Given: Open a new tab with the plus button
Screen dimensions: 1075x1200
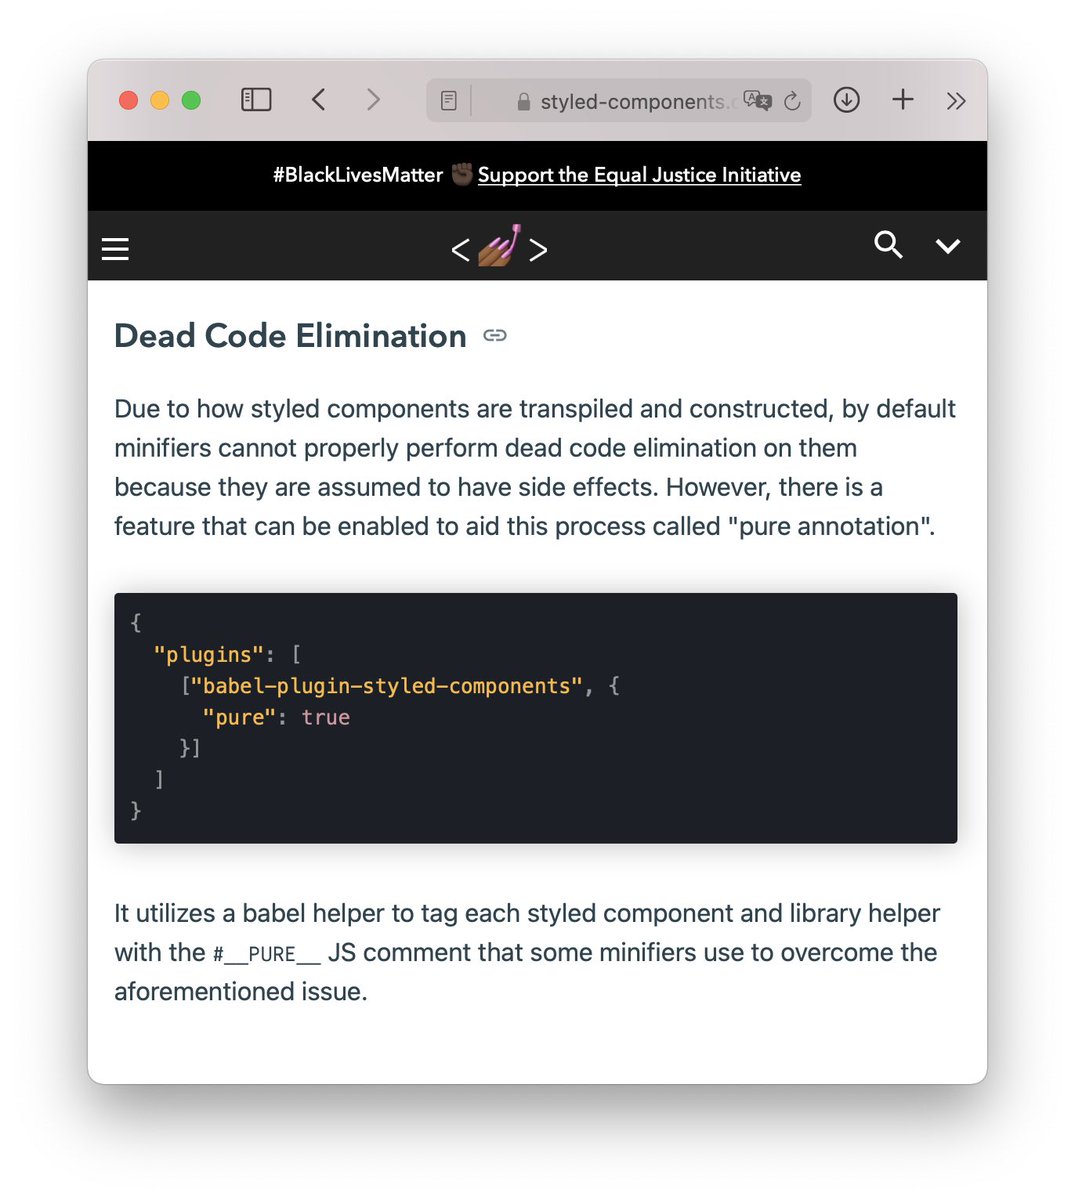Looking at the screenshot, I should click(902, 100).
